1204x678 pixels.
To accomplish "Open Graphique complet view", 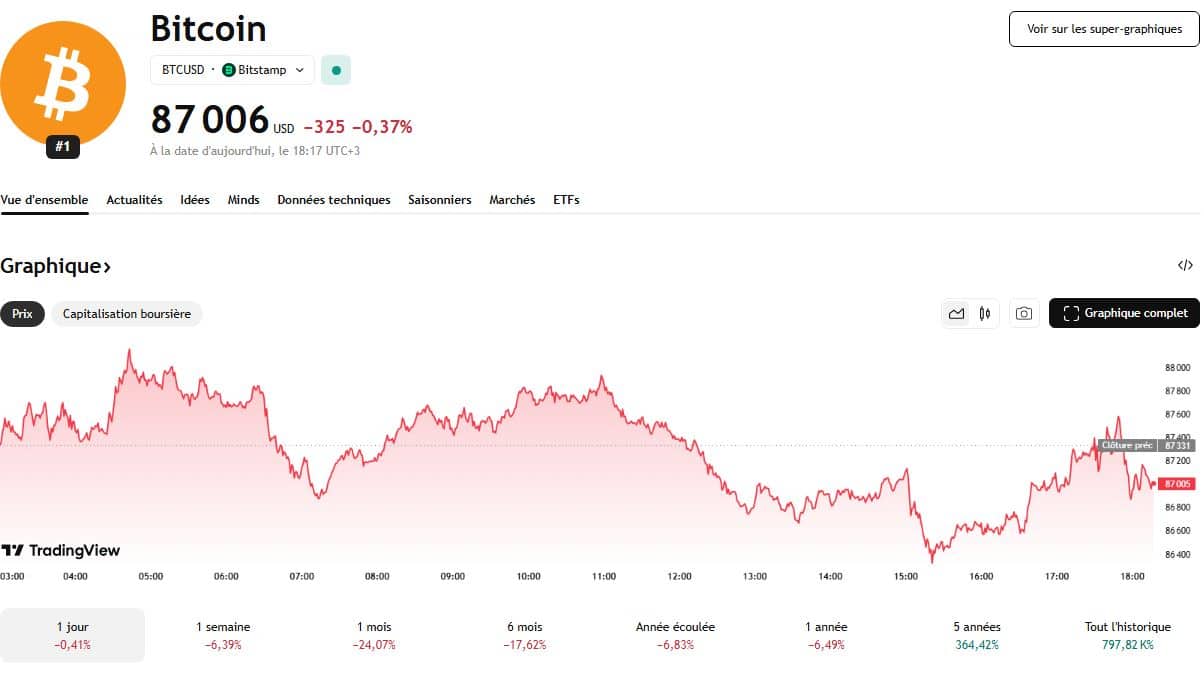I will tap(1124, 314).
